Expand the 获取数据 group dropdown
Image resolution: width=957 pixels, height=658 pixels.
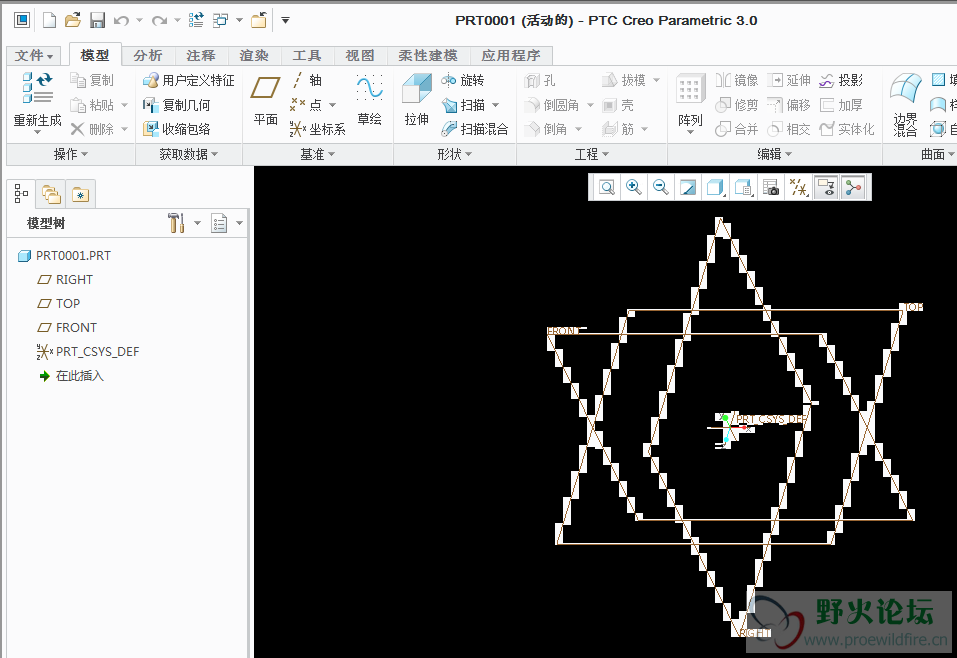coord(189,154)
